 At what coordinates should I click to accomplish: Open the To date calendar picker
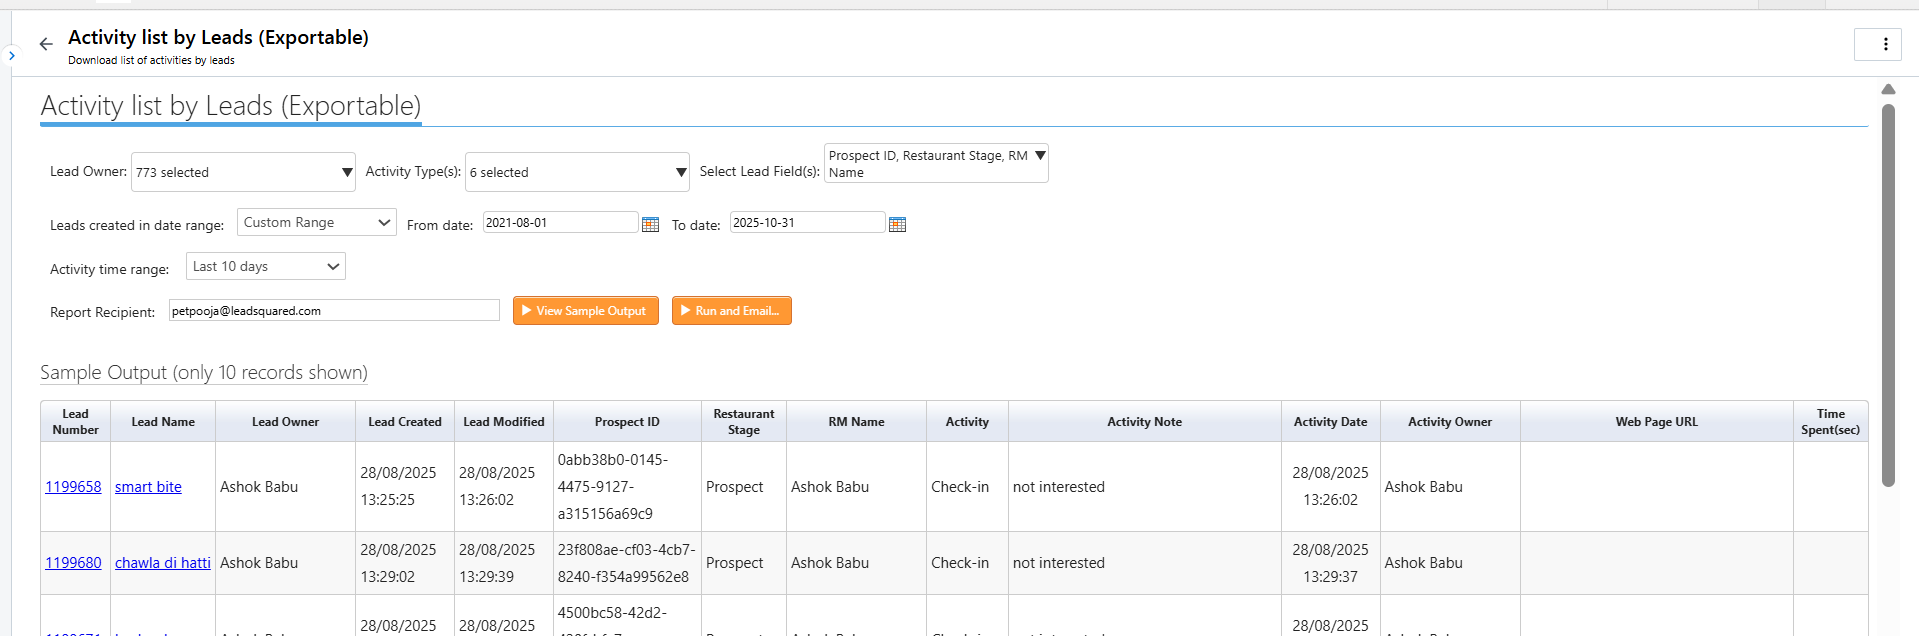[x=897, y=224]
